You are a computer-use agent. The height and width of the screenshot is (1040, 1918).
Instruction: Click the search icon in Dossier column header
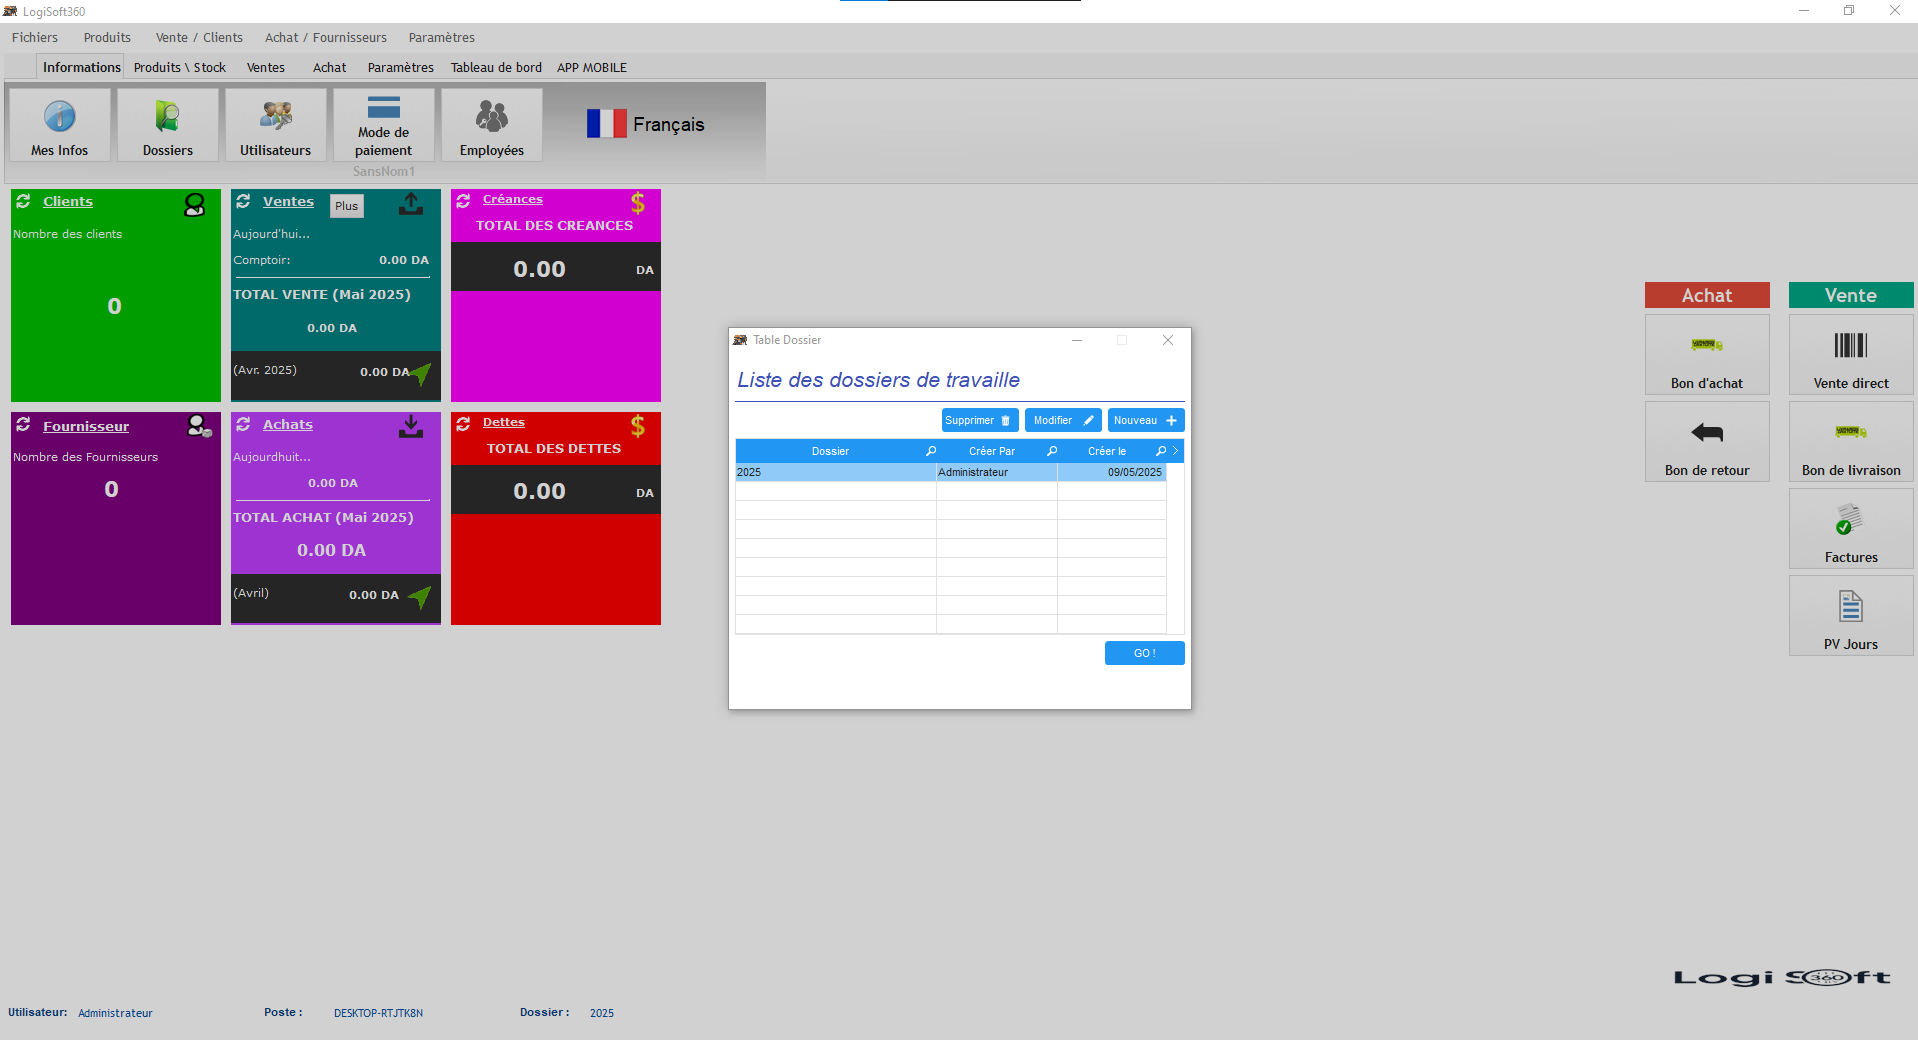coord(930,451)
